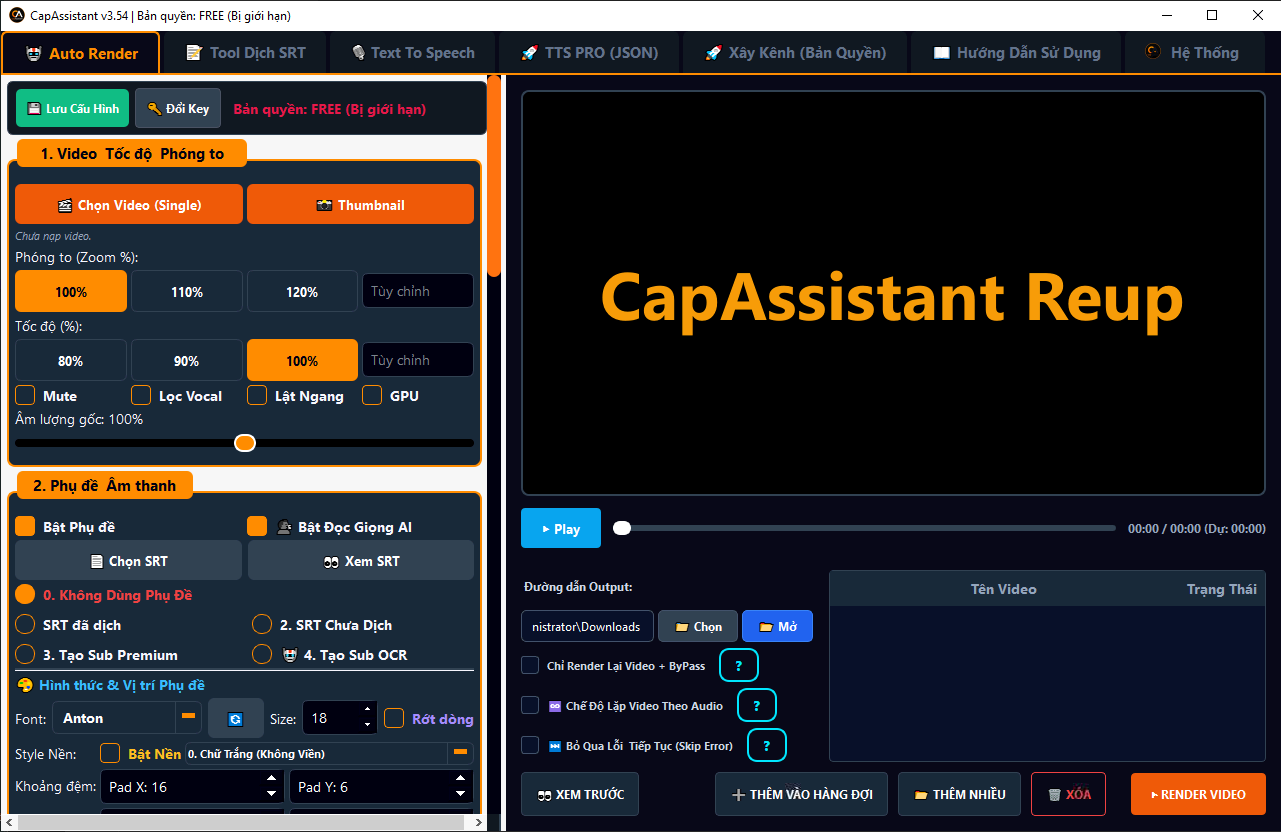The width and height of the screenshot is (1281, 832).
Task: Click the video playback seek slider handle
Action: click(x=622, y=528)
